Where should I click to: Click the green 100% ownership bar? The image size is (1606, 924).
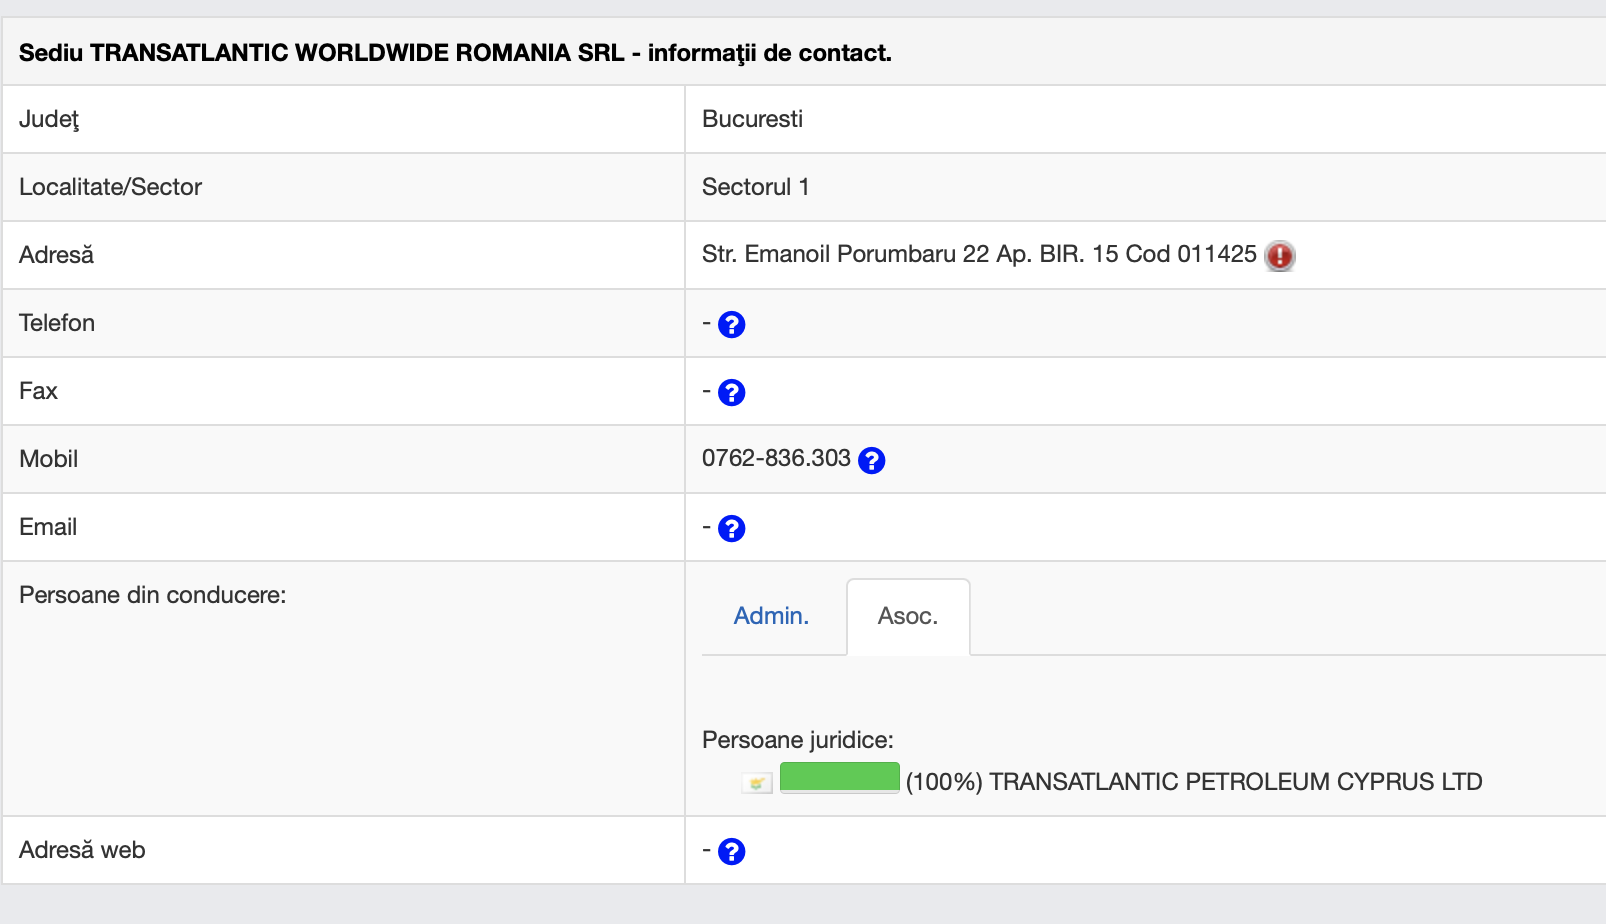(x=839, y=777)
